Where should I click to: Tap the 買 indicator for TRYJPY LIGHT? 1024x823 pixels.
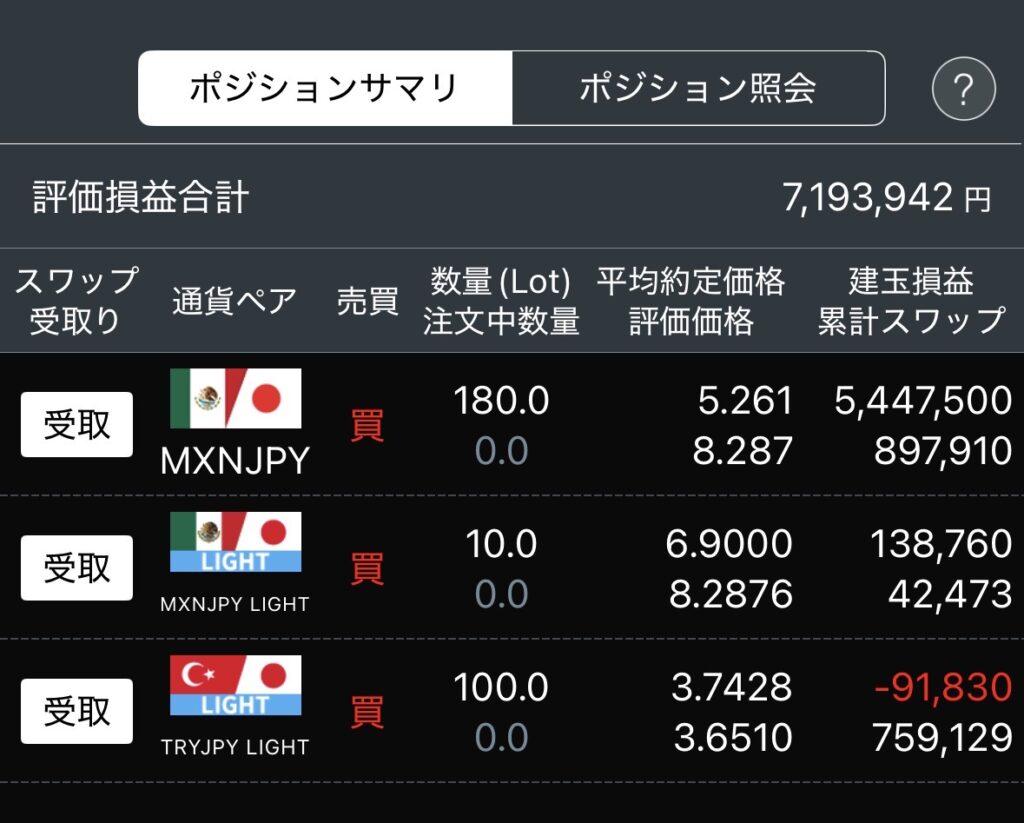click(x=367, y=712)
